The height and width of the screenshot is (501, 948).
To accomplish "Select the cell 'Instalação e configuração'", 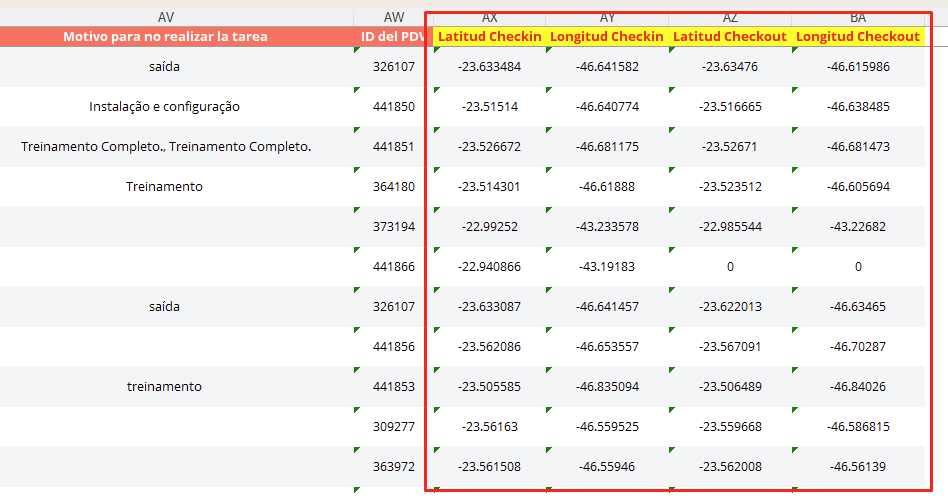I will (x=165, y=107).
